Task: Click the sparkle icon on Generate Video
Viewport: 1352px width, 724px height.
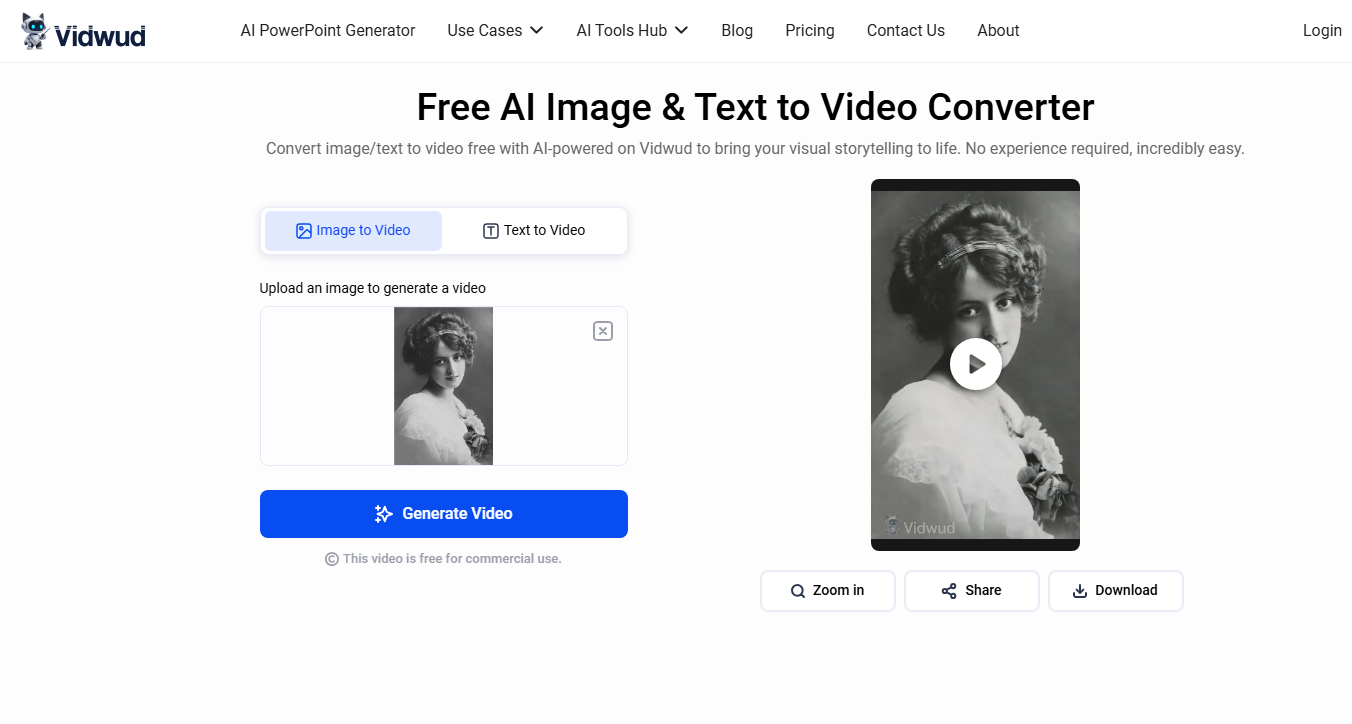Action: tap(383, 514)
